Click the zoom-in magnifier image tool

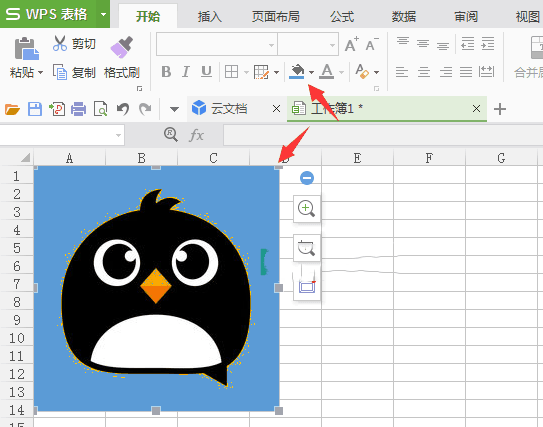coord(307,209)
